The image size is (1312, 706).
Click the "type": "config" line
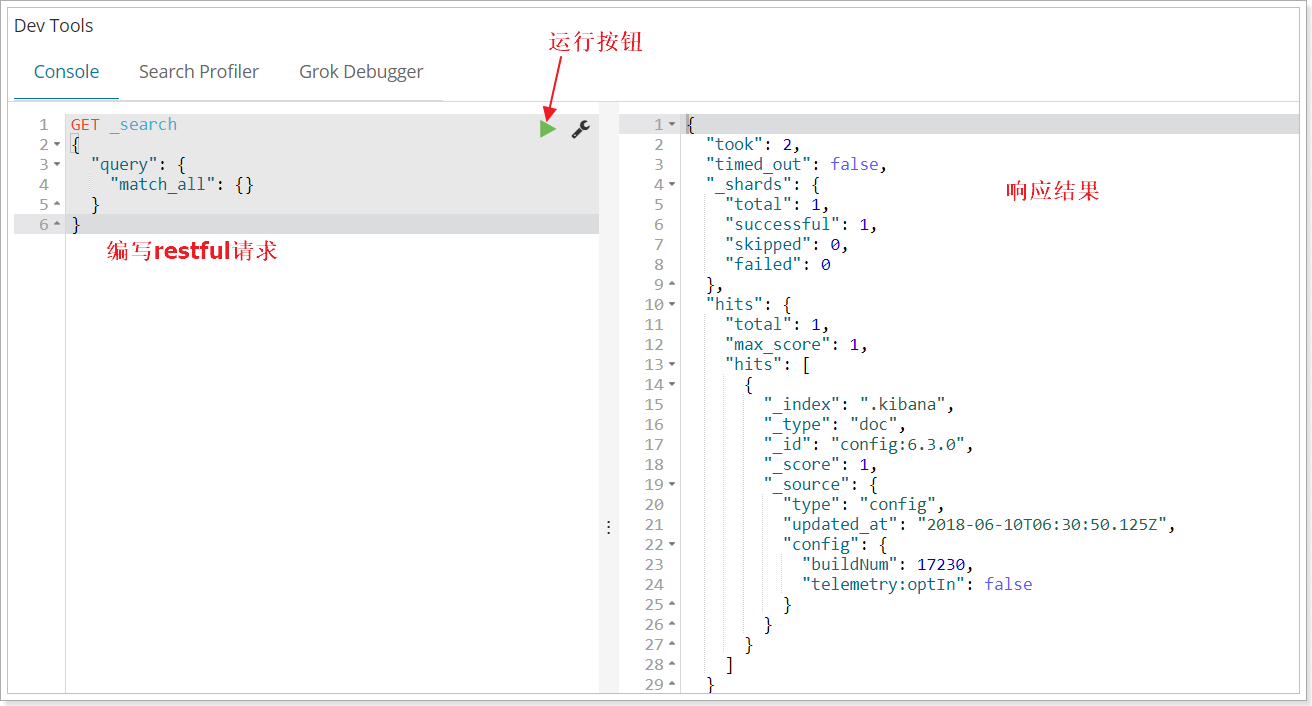[x=865, y=504]
